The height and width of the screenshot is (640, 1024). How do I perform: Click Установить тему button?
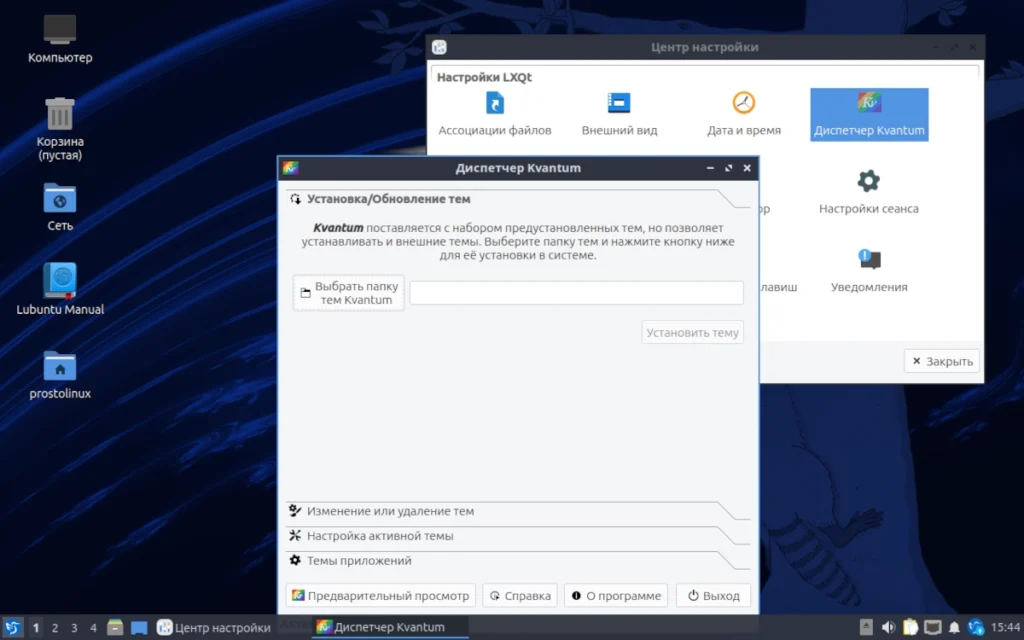pyautogui.click(x=692, y=332)
